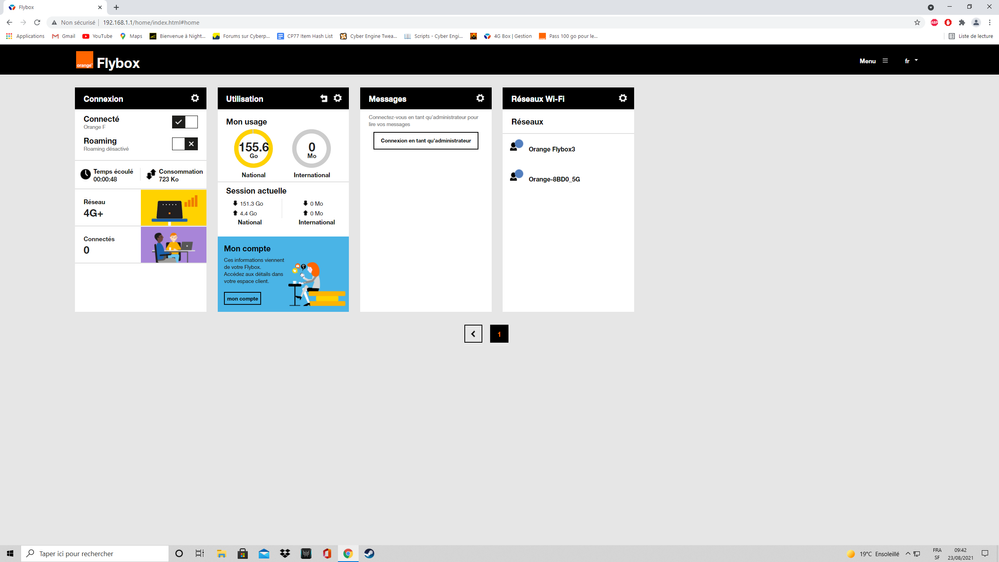Toggle the Connecté connection switch

click(x=185, y=122)
